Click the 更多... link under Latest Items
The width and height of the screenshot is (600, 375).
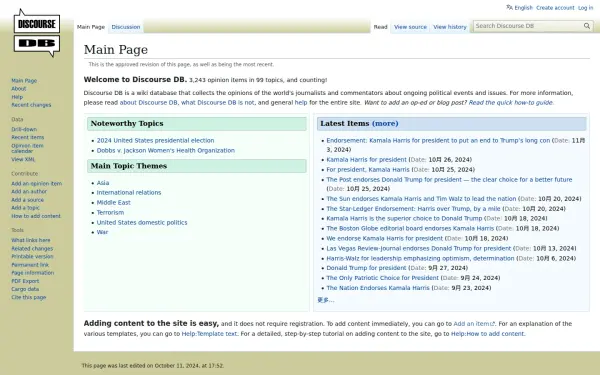pyautogui.click(x=326, y=300)
